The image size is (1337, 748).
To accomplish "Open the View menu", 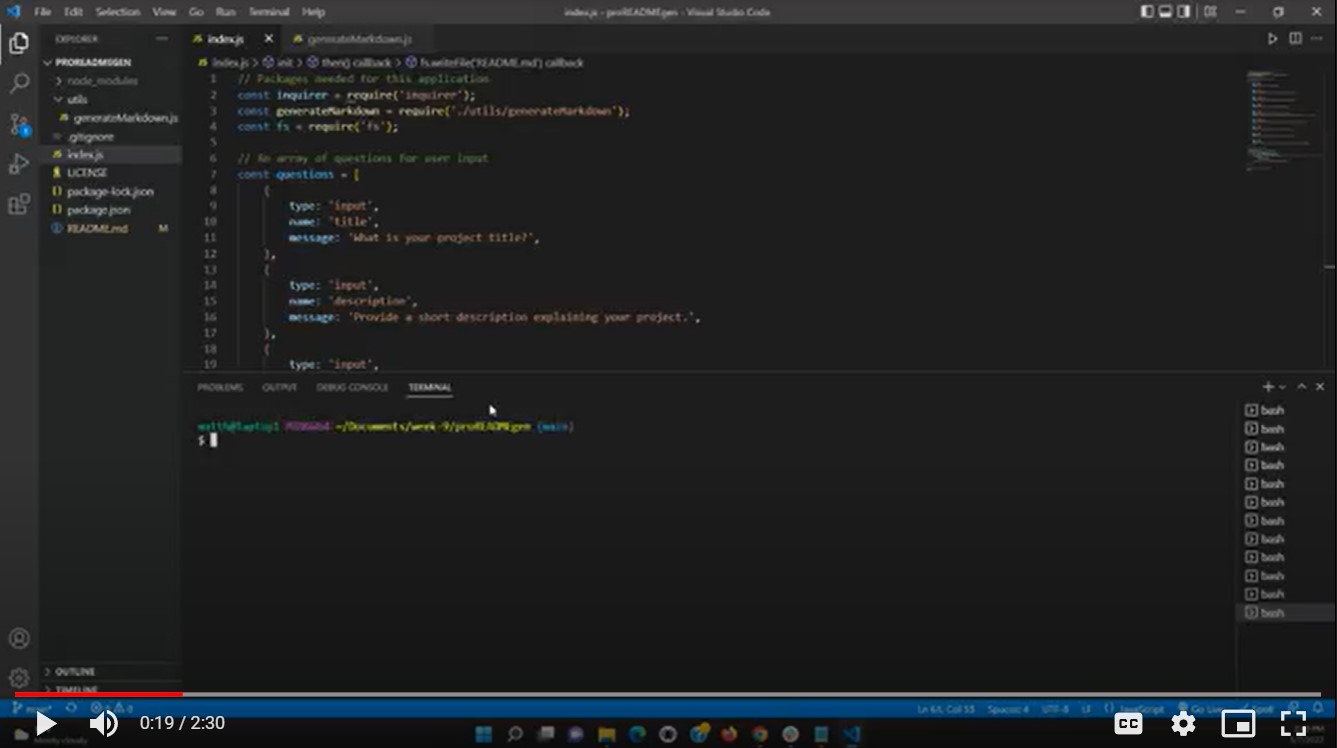I will coord(164,12).
